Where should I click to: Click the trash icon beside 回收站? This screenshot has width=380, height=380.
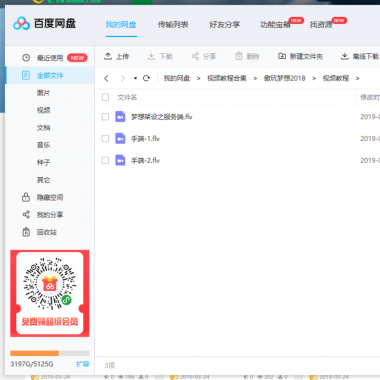(x=26, y=232)
